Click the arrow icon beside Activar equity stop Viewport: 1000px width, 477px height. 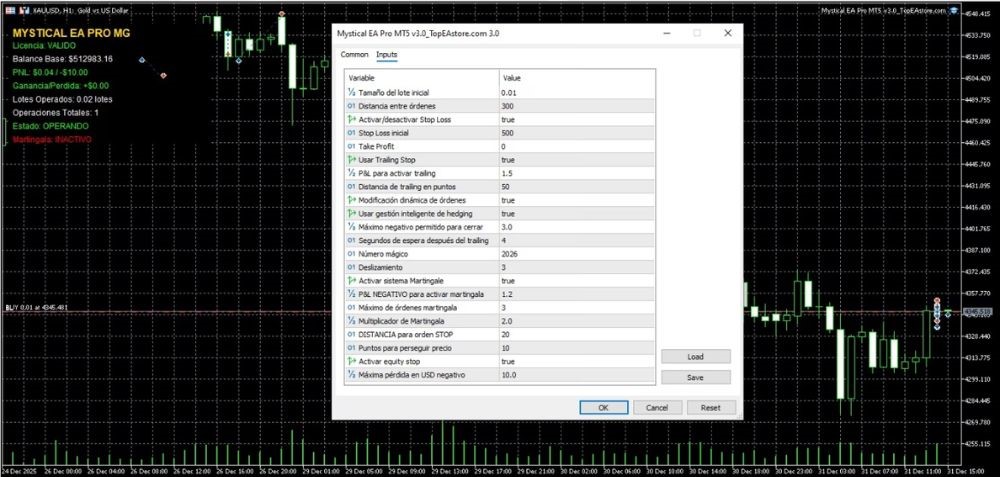(351, 361)
